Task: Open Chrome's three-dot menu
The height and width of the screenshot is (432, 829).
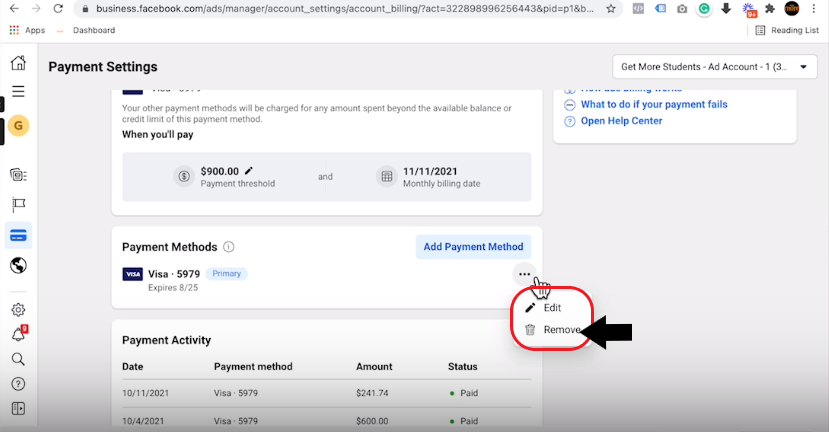Action: click(x=814, y=8)
